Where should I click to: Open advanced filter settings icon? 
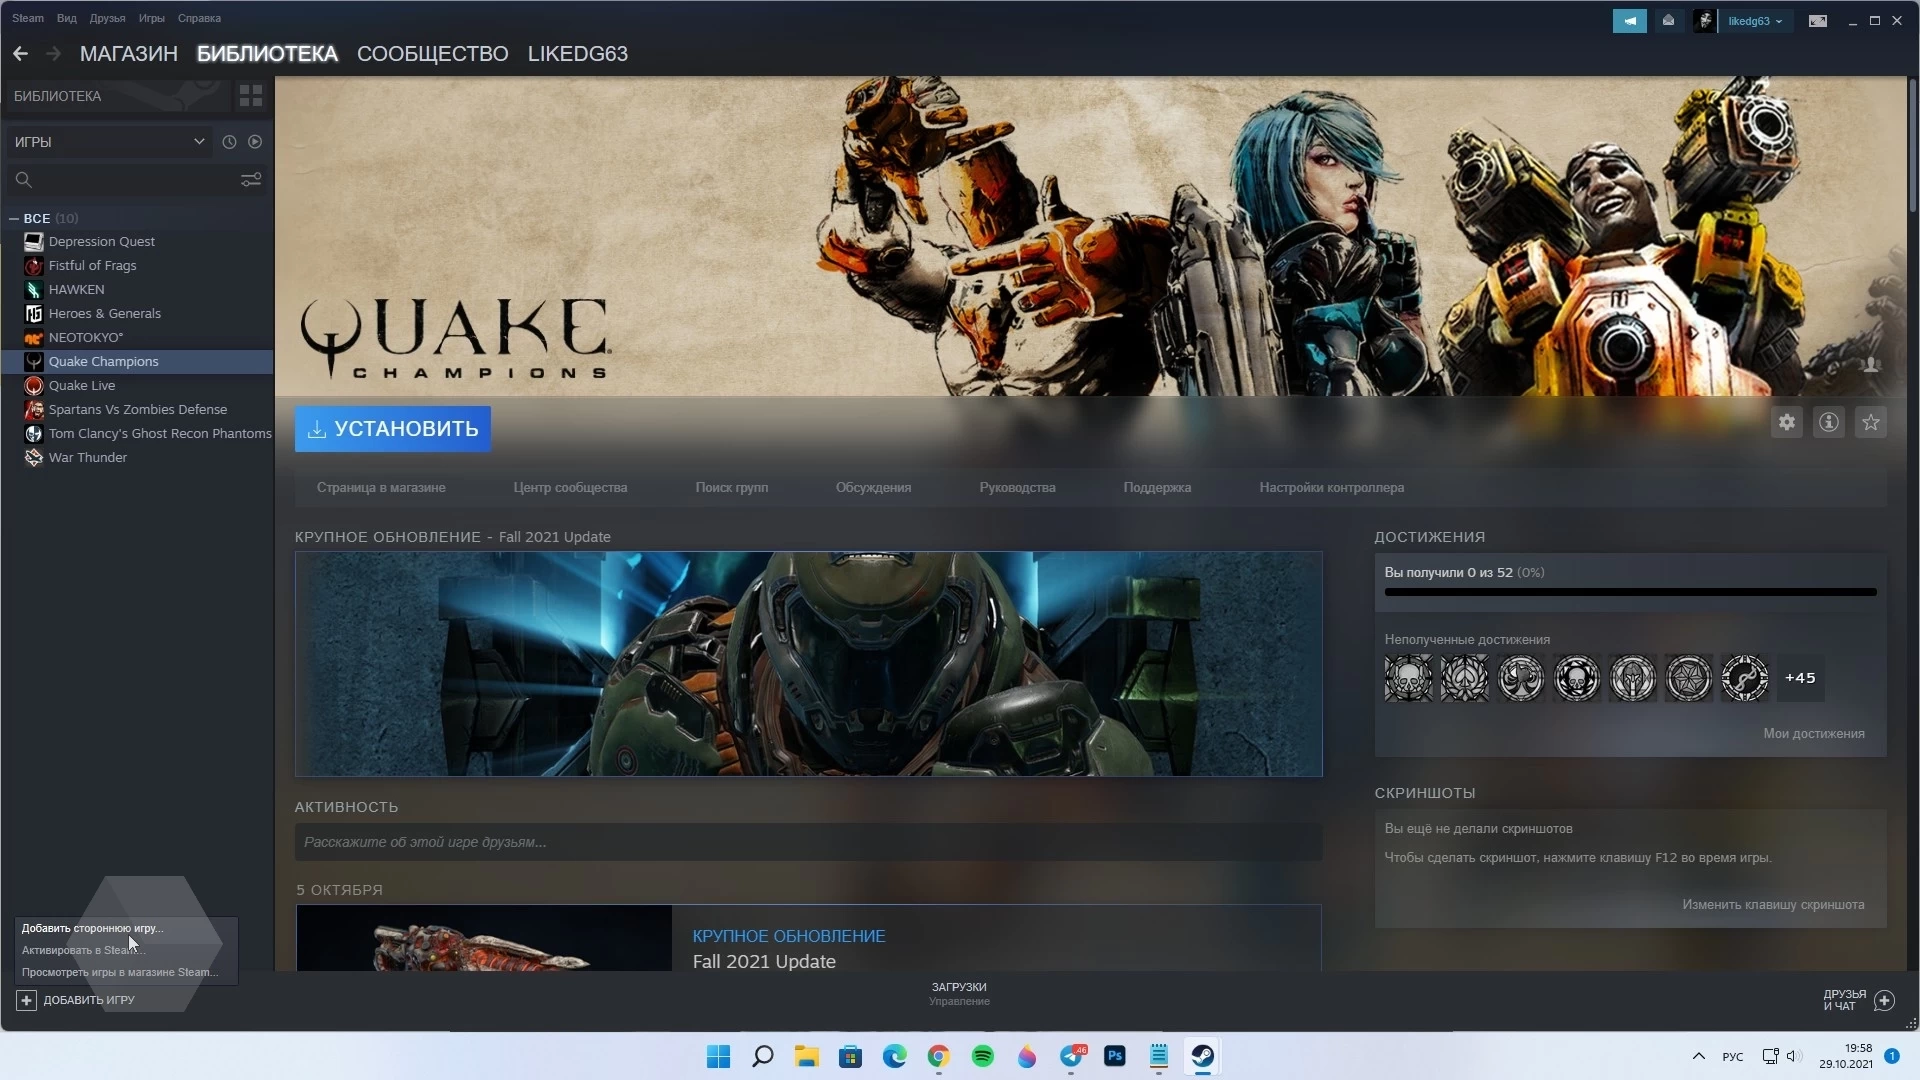(251, 180)
